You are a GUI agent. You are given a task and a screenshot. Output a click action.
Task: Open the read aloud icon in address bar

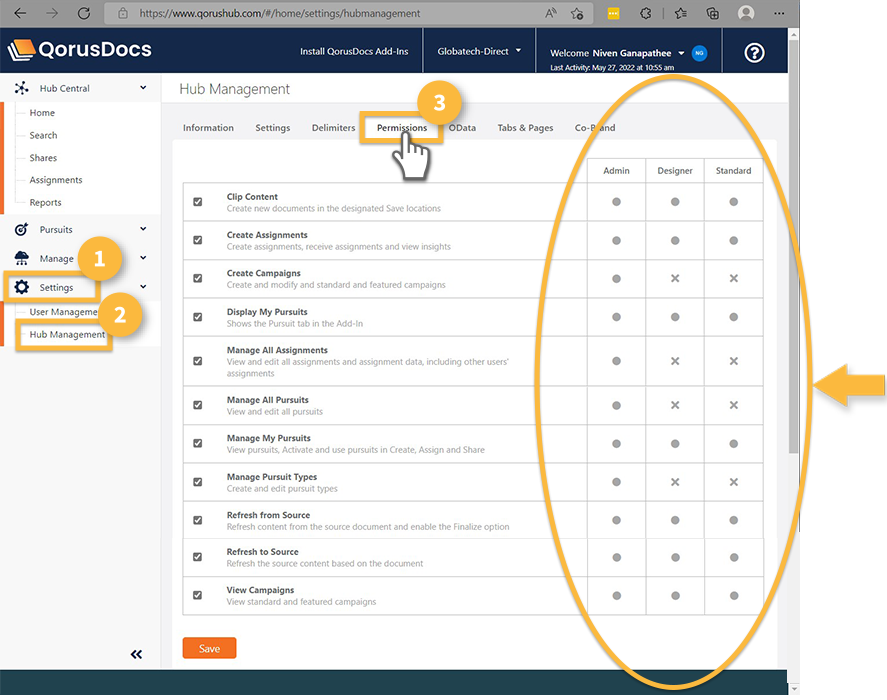550,13
